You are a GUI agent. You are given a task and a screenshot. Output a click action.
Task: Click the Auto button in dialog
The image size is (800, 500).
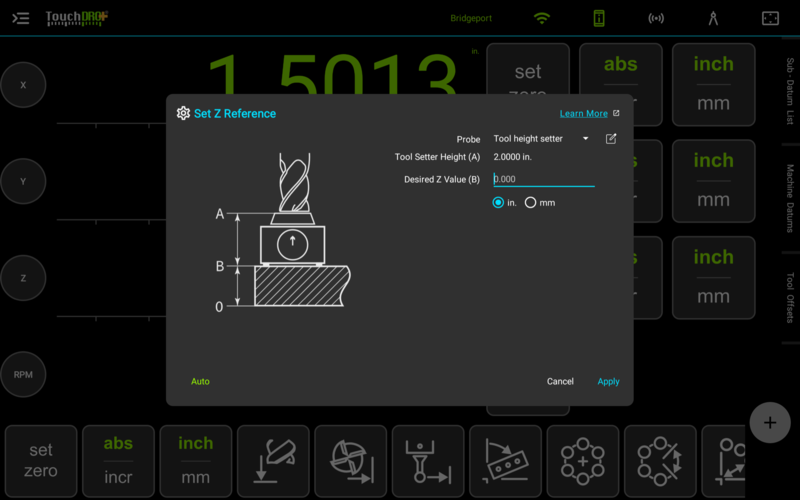coord(200,381)
